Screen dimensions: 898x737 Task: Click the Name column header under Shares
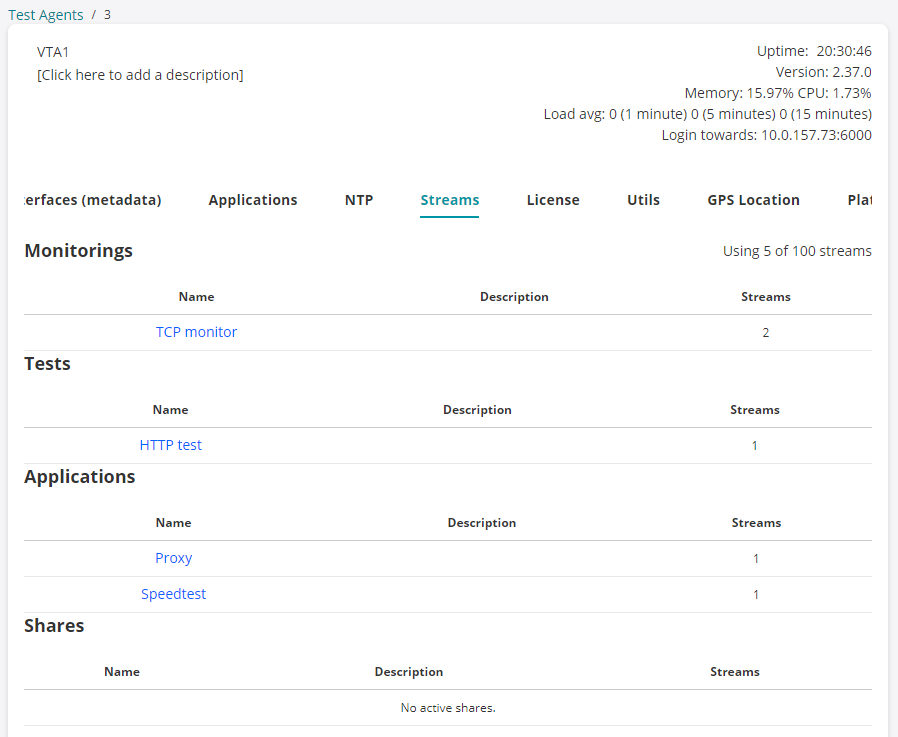pyautogui.click(x=122, y=672)
